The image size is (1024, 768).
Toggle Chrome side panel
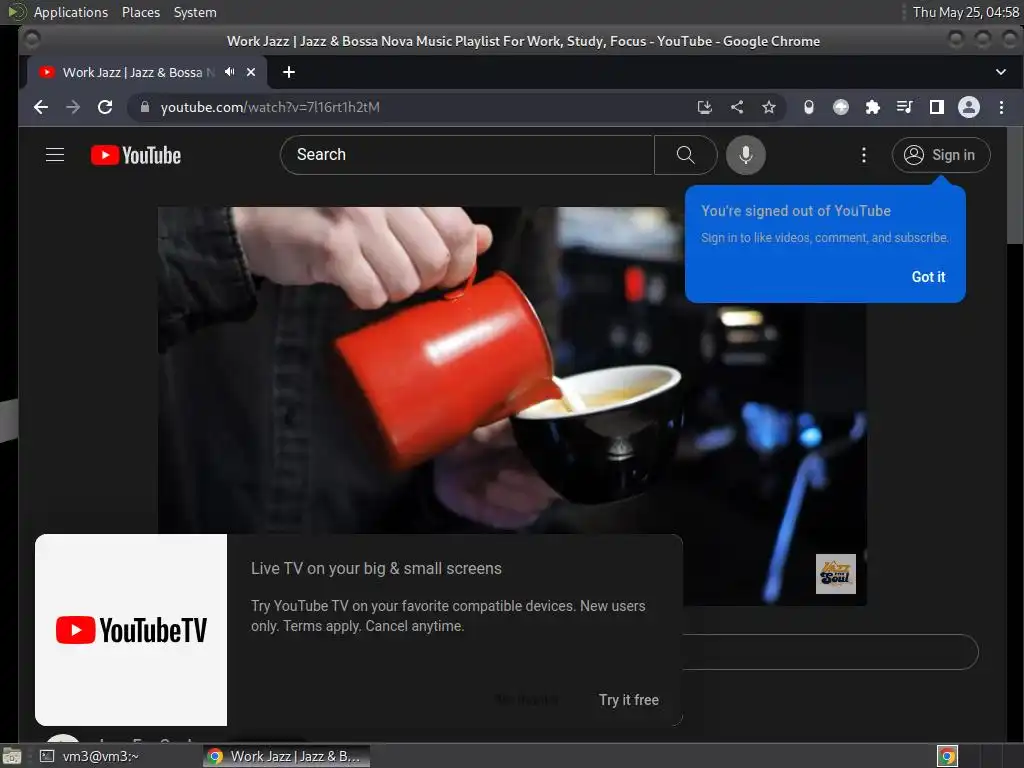click(x=936, y=107)
